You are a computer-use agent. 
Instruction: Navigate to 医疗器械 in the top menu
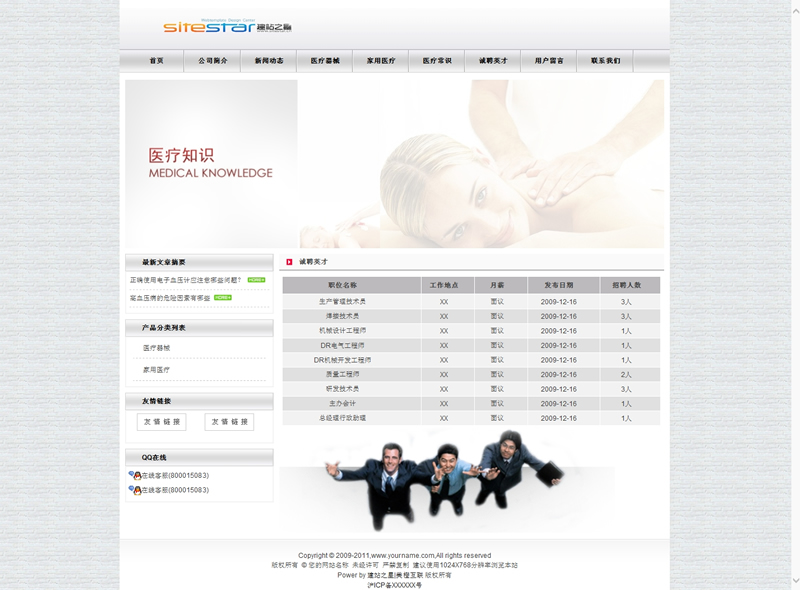pos(324,61)
